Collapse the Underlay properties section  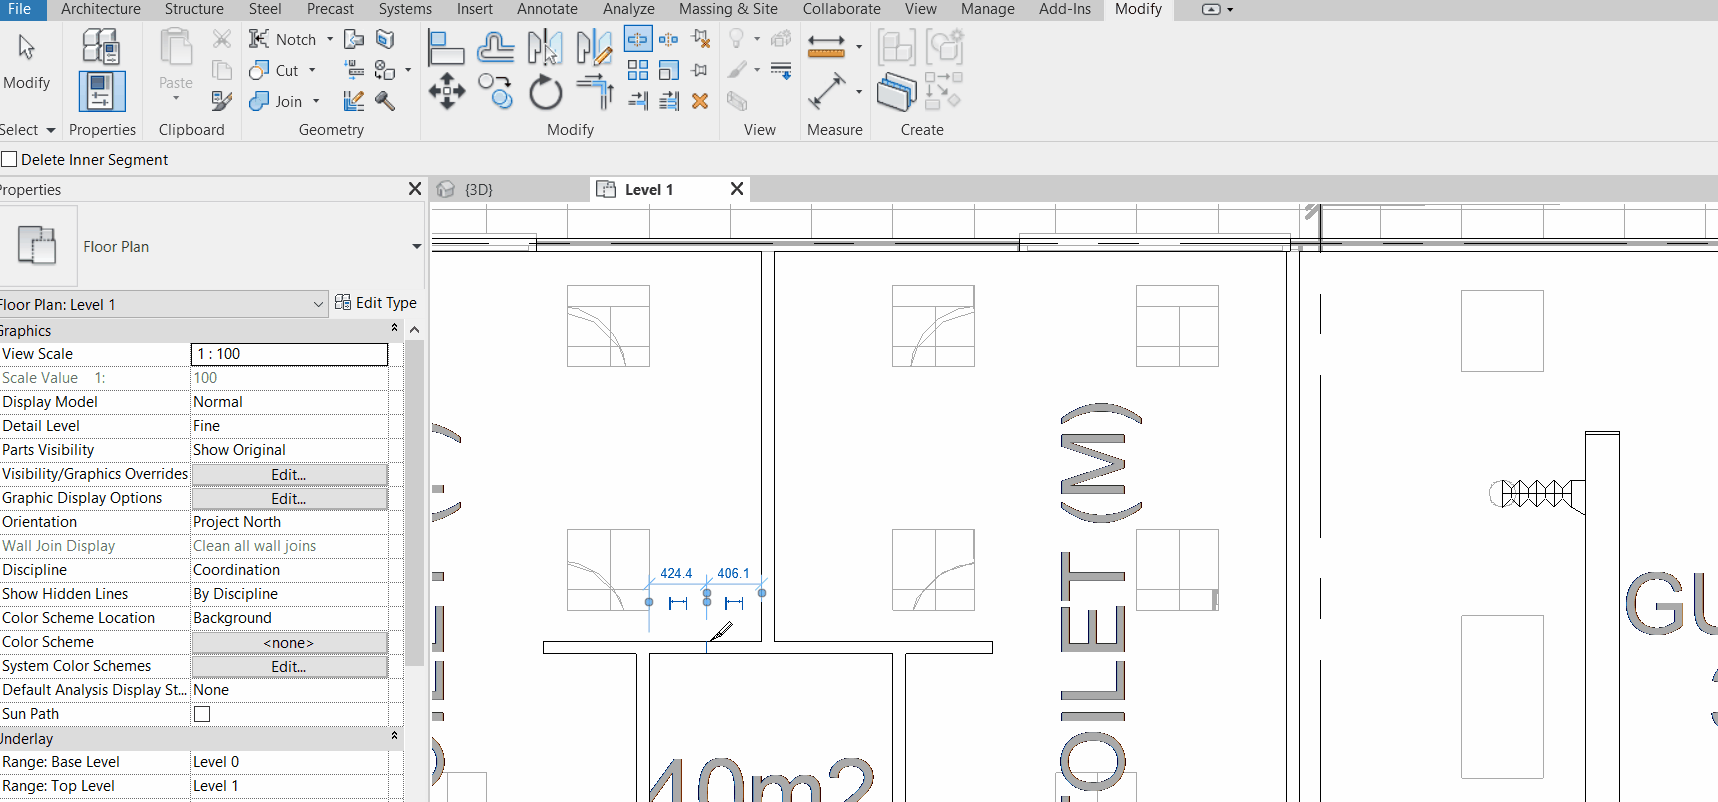(x=394, y=736)
